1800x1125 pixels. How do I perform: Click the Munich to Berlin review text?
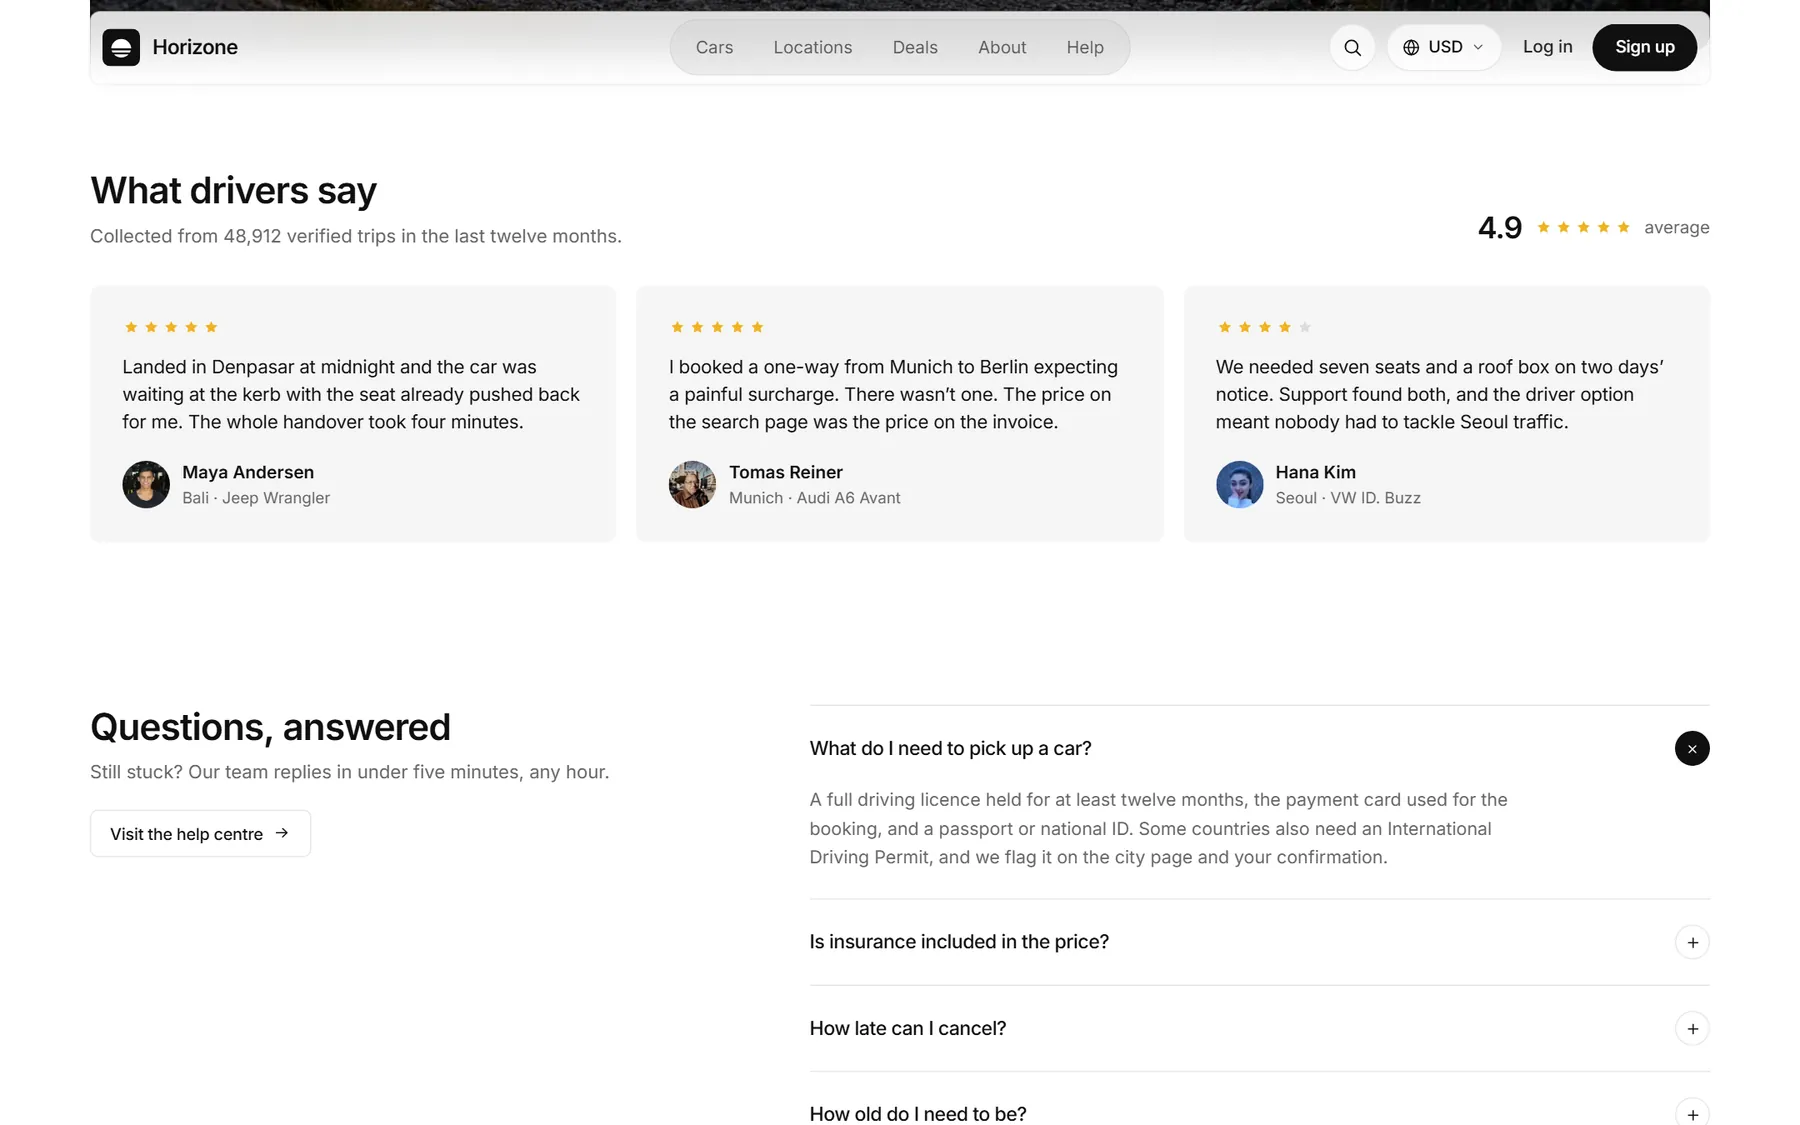click(x=893, y=394)
